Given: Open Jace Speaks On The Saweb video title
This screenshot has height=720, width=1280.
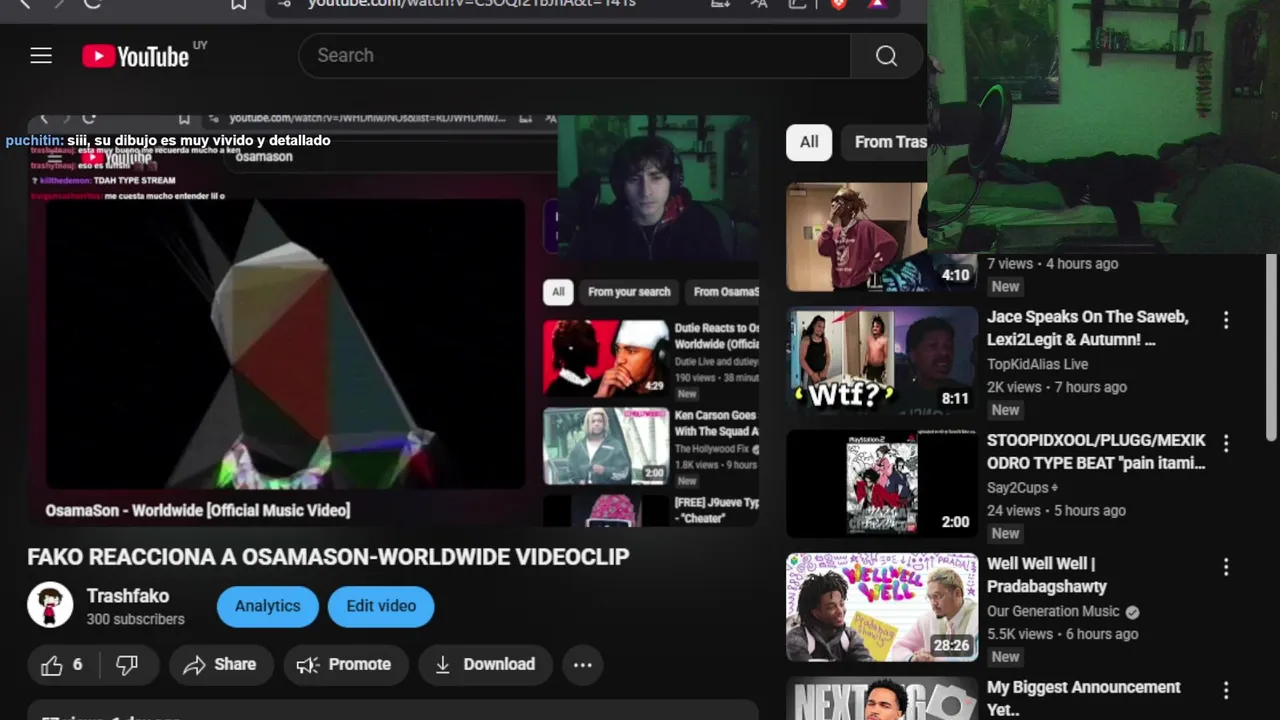Looking at the screenshot, I should pyautogui.click(x=1088, y=328).
